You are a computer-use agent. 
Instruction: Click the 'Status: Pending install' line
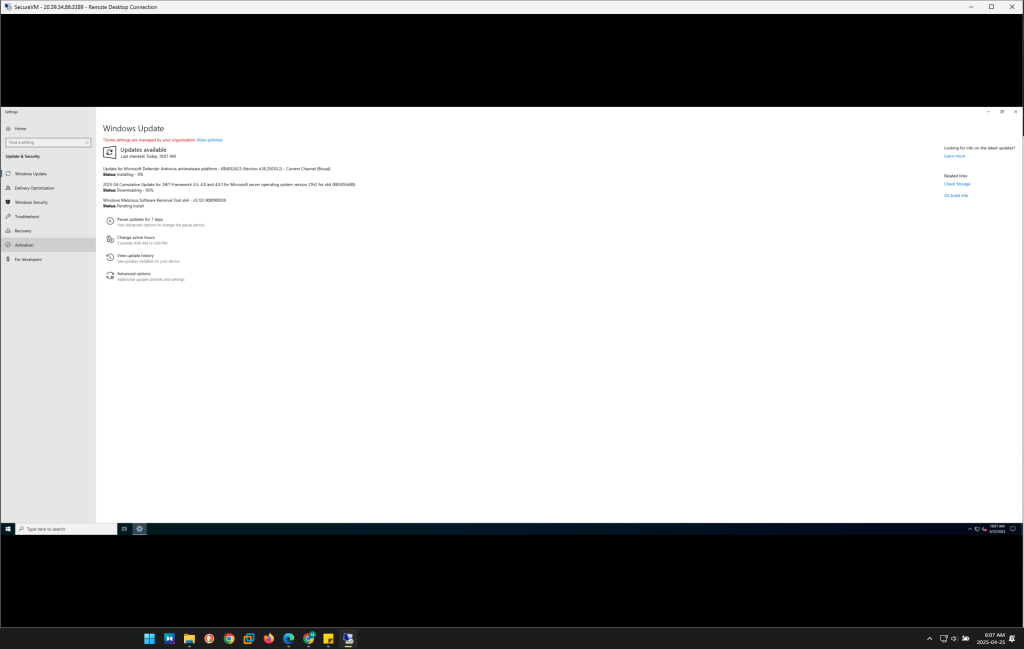pos(123,206)
